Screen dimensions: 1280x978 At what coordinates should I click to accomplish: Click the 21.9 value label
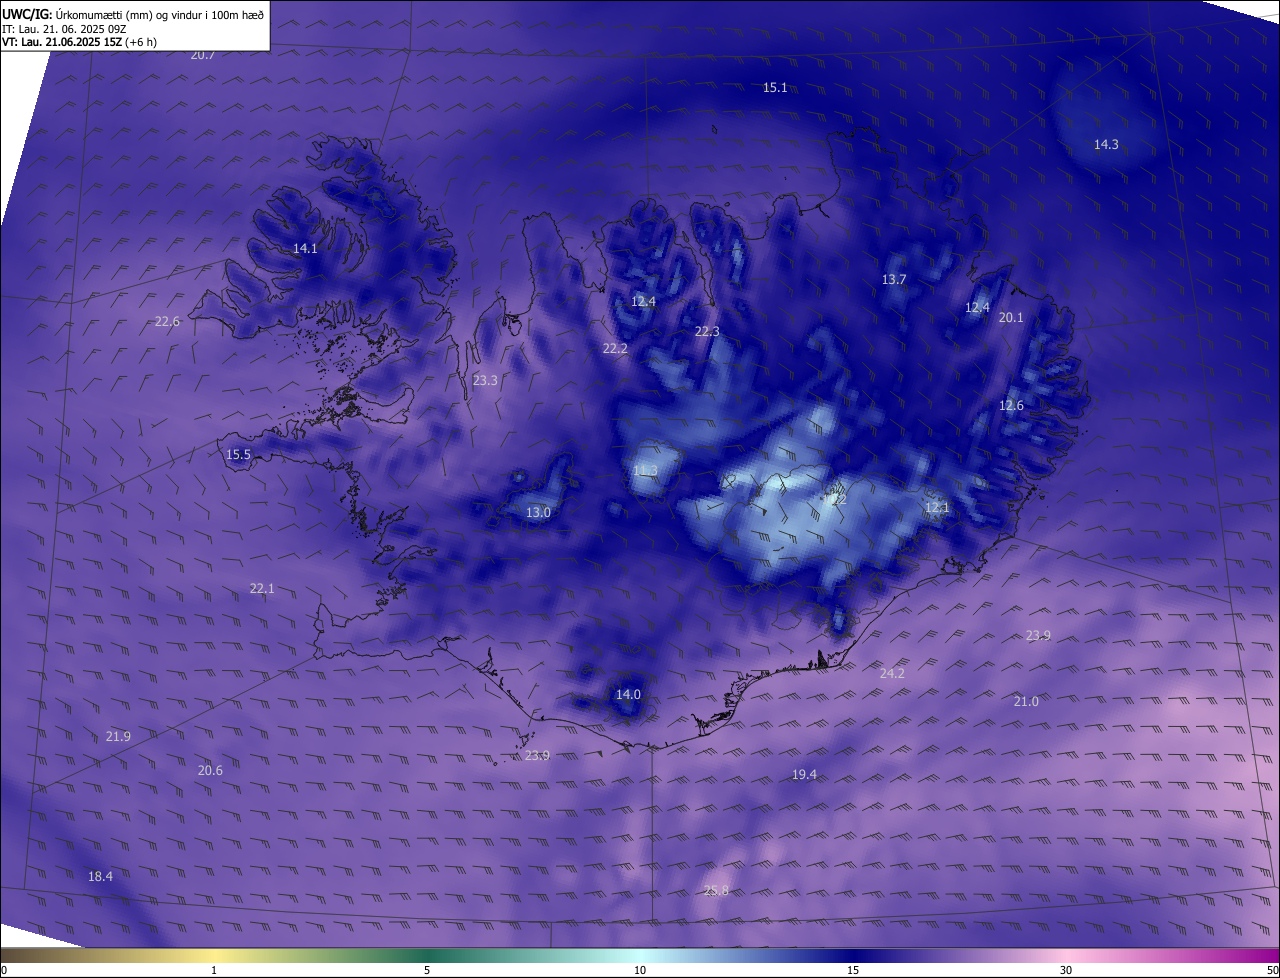pyautogui.click(x=118, y=737)
